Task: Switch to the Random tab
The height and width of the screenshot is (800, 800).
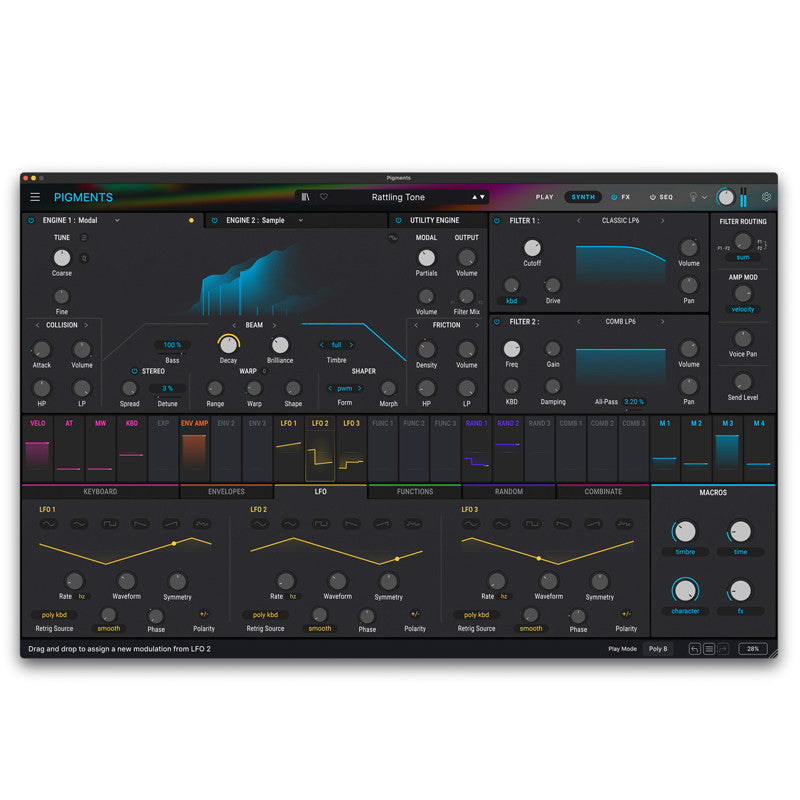Action: coord(509,491)
